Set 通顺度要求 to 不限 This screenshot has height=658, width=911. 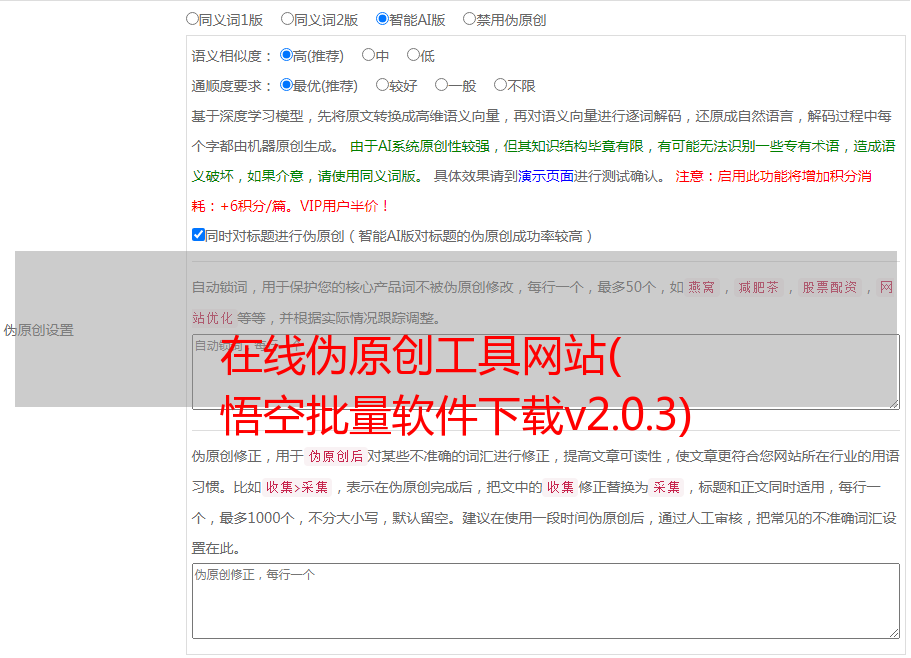pos(501,86)
